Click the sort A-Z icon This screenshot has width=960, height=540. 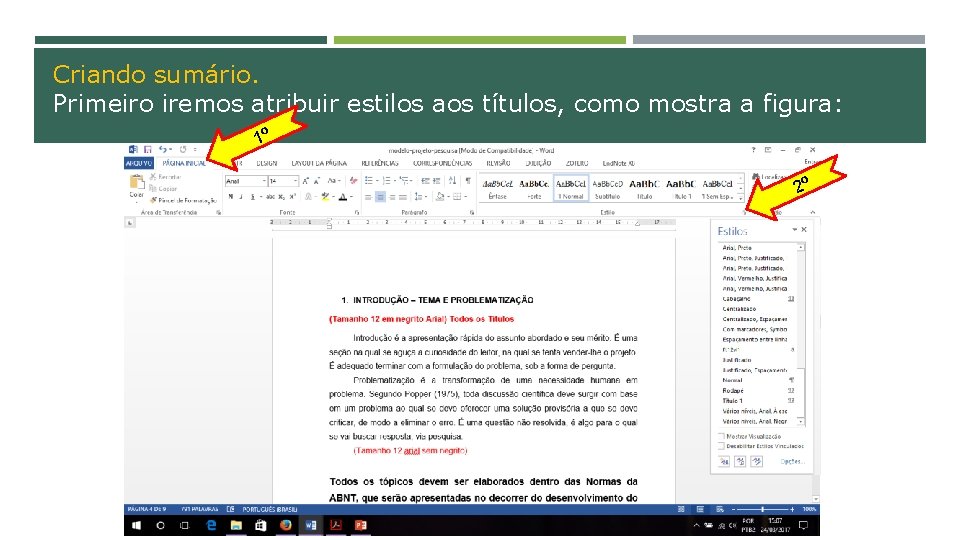(452, 181)
